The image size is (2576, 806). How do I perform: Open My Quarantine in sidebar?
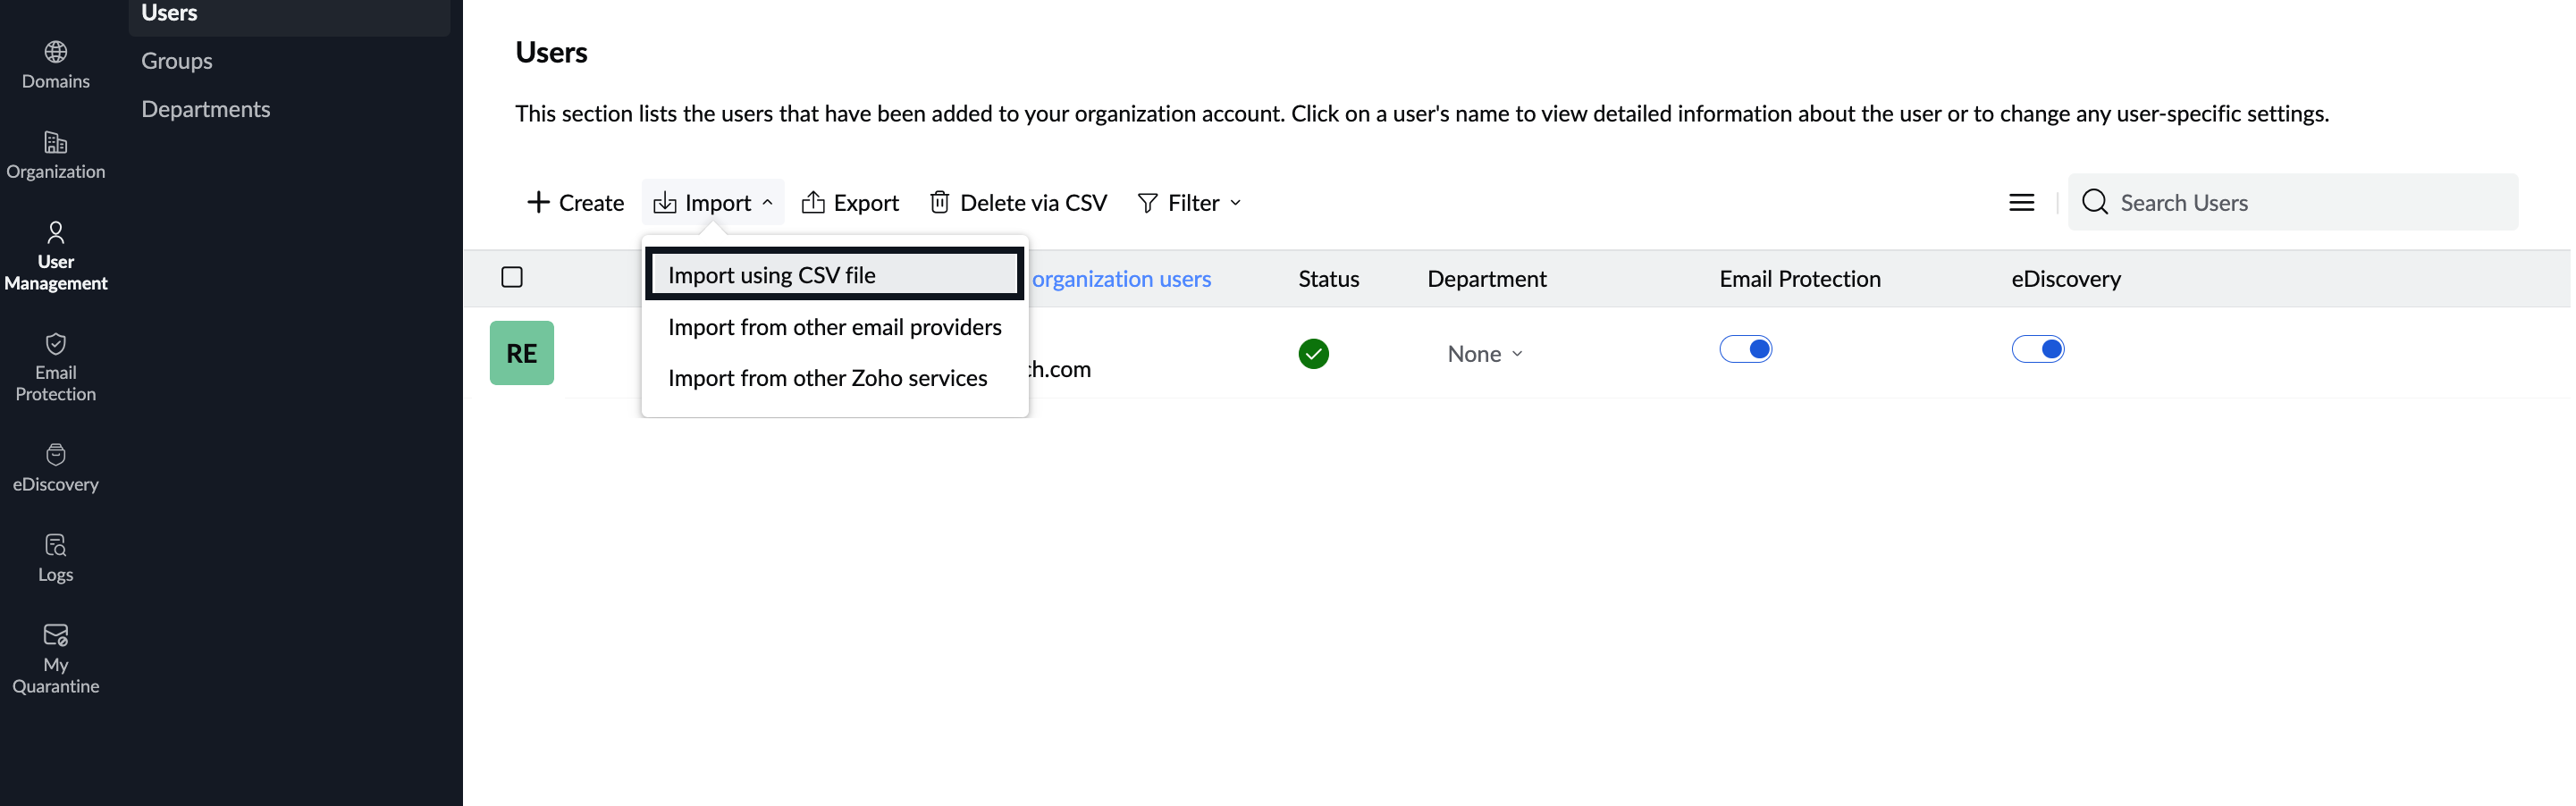[56, 636]
